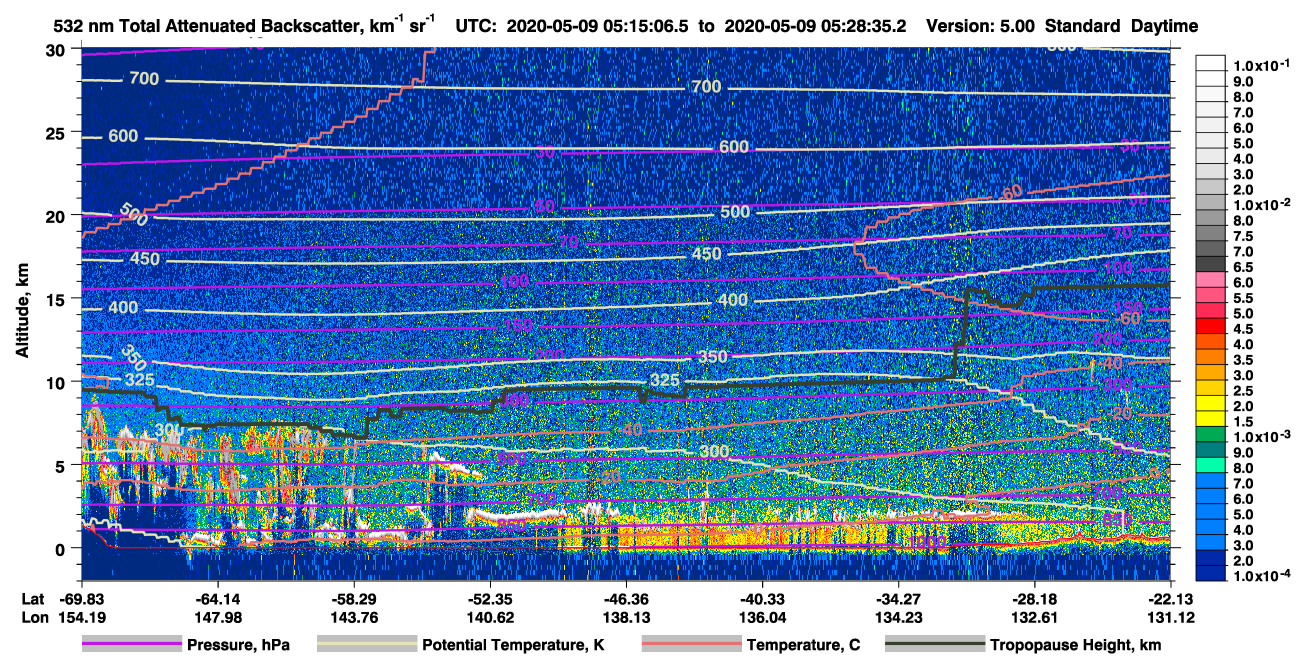The width and height of the screenshot is (1300, 667).
Task: Click latitude value -69.83
Action: (x=81, y=599)
